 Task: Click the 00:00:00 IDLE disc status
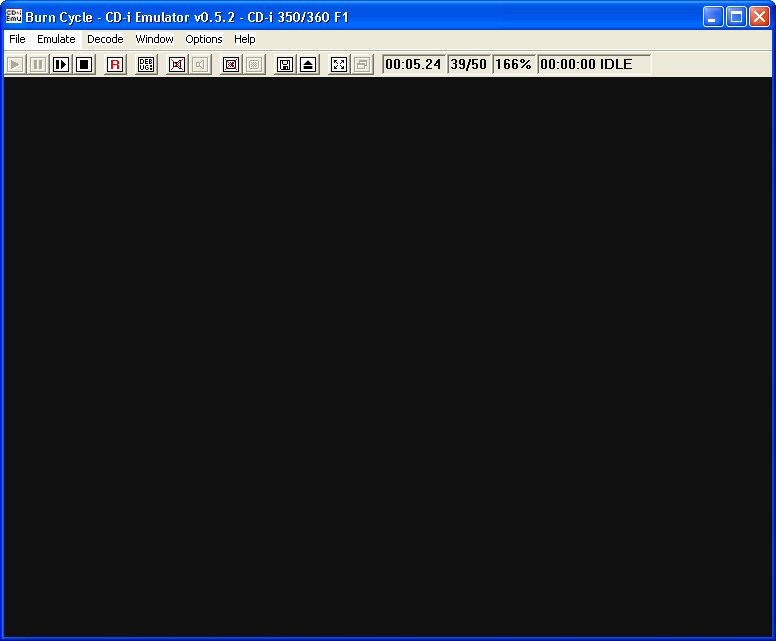(x=593, y=64)
